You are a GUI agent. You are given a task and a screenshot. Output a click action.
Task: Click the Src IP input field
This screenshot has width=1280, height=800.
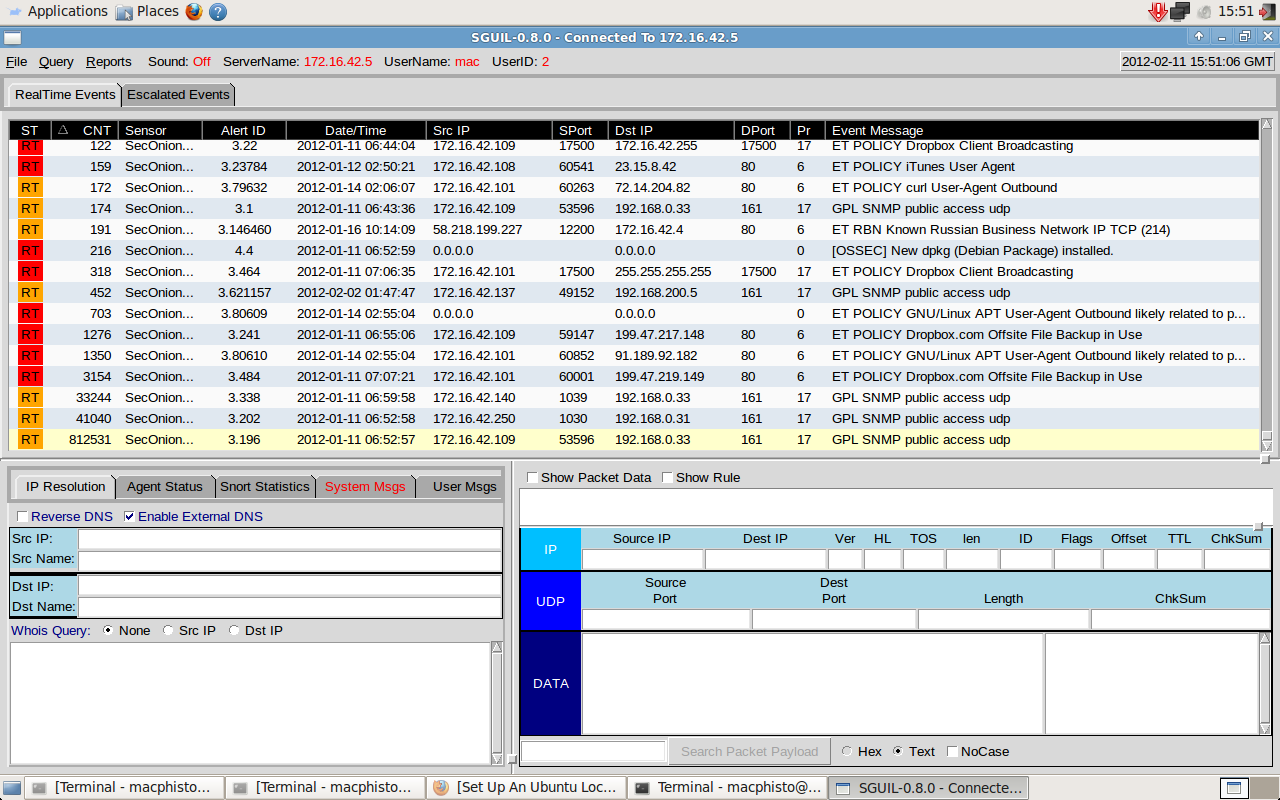pyautogui.click(x=290, y=540)
